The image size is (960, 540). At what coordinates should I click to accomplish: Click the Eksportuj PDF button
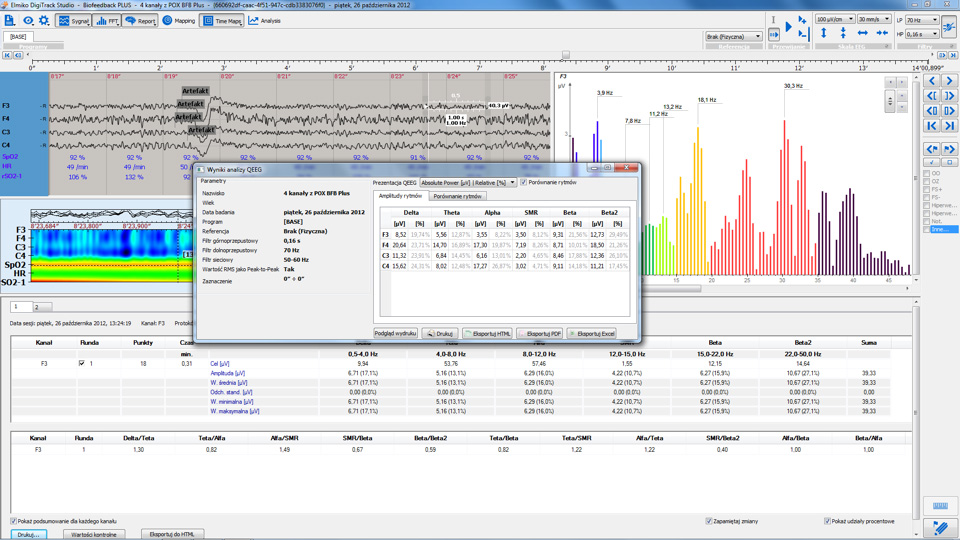coord(540,334)
